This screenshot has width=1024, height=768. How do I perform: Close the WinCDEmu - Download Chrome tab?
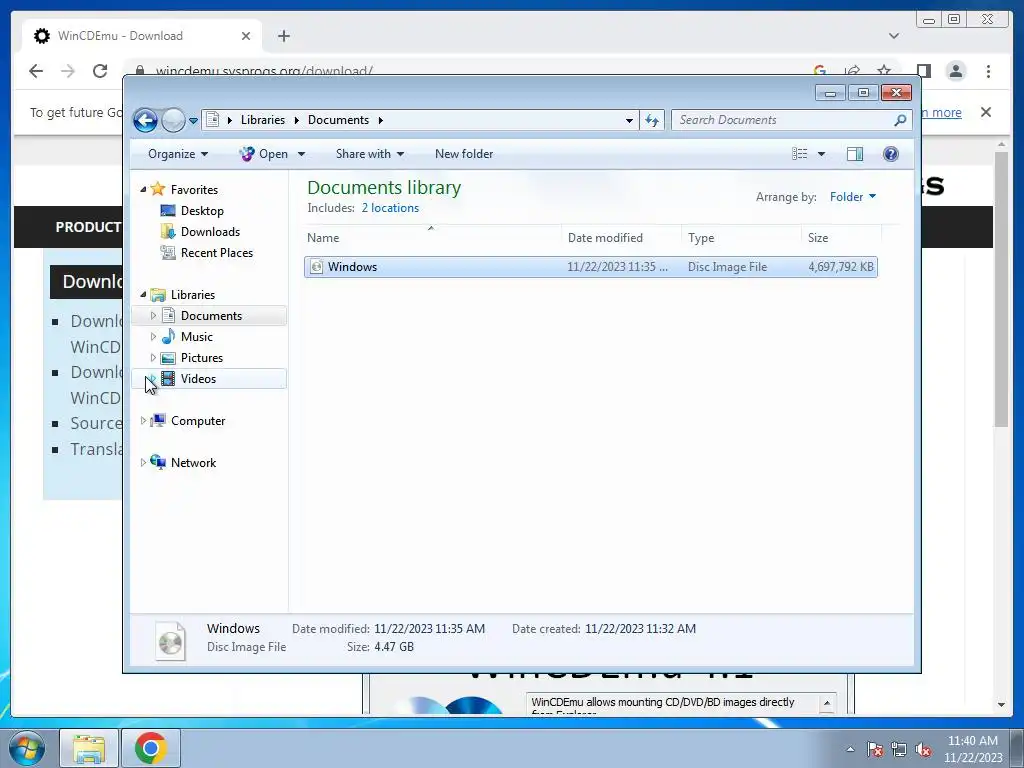tap(246, 36)
